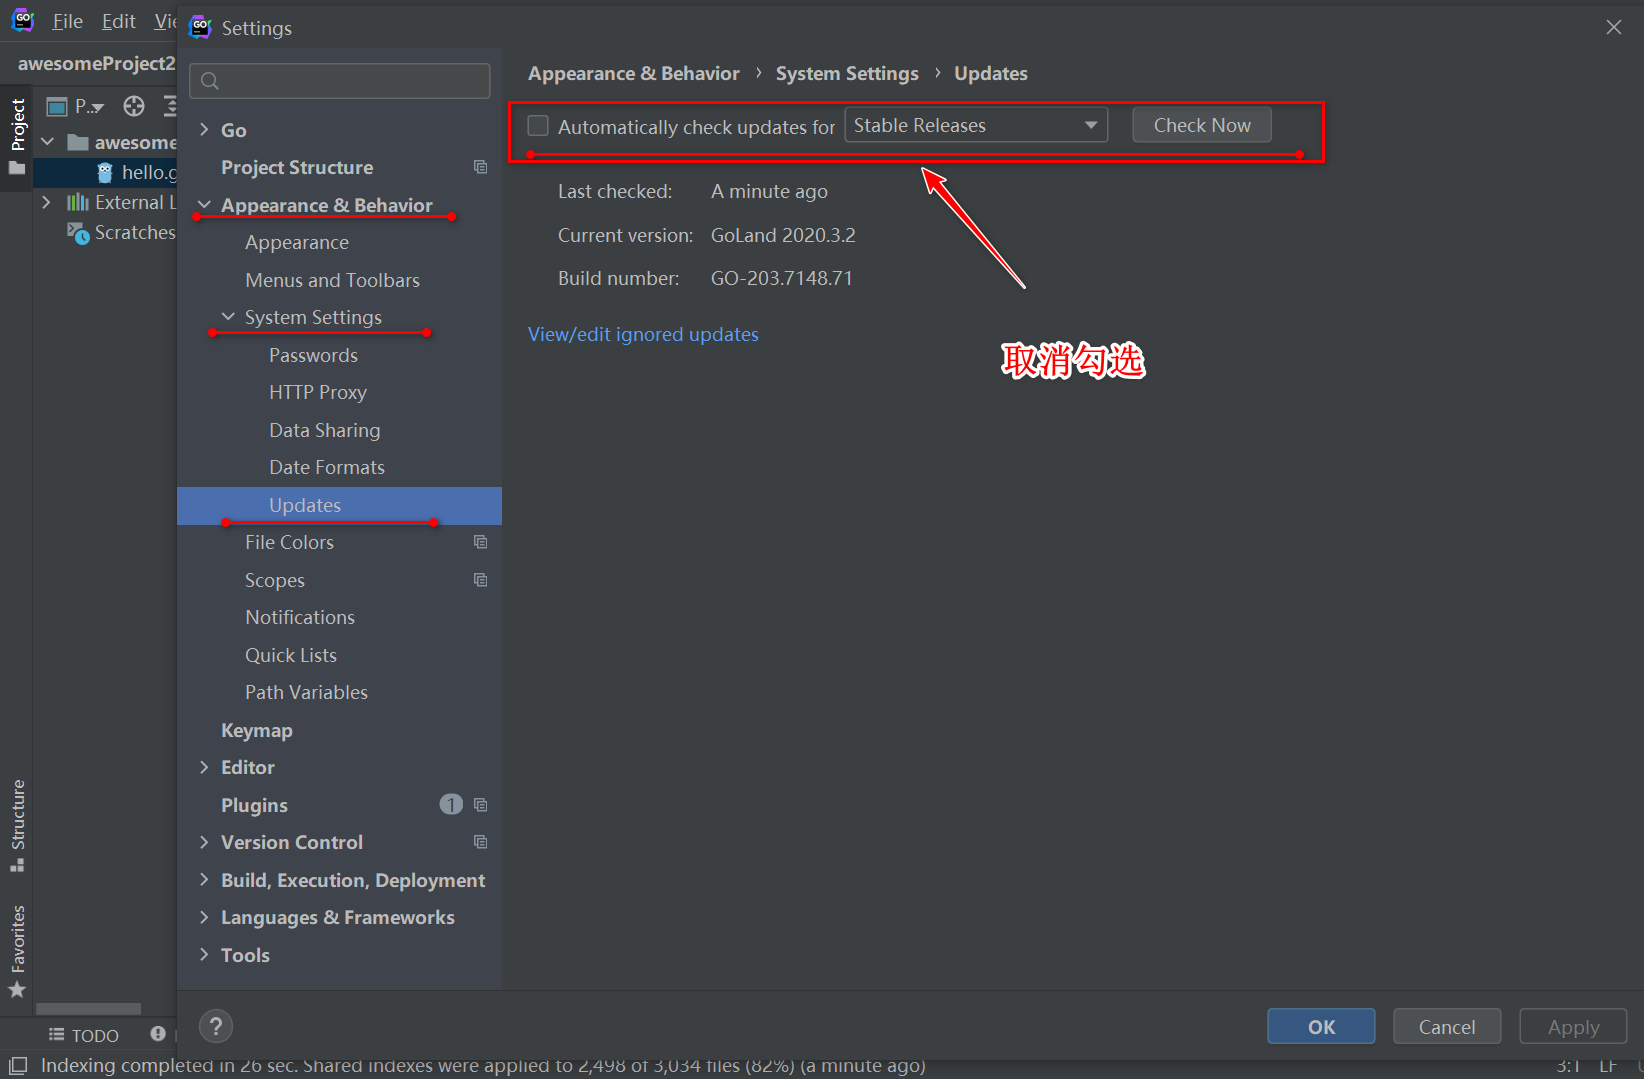This screenshot has height=1079, width=1644.
Task: Click the Apply button
Action: (x=1573, y=1027)
